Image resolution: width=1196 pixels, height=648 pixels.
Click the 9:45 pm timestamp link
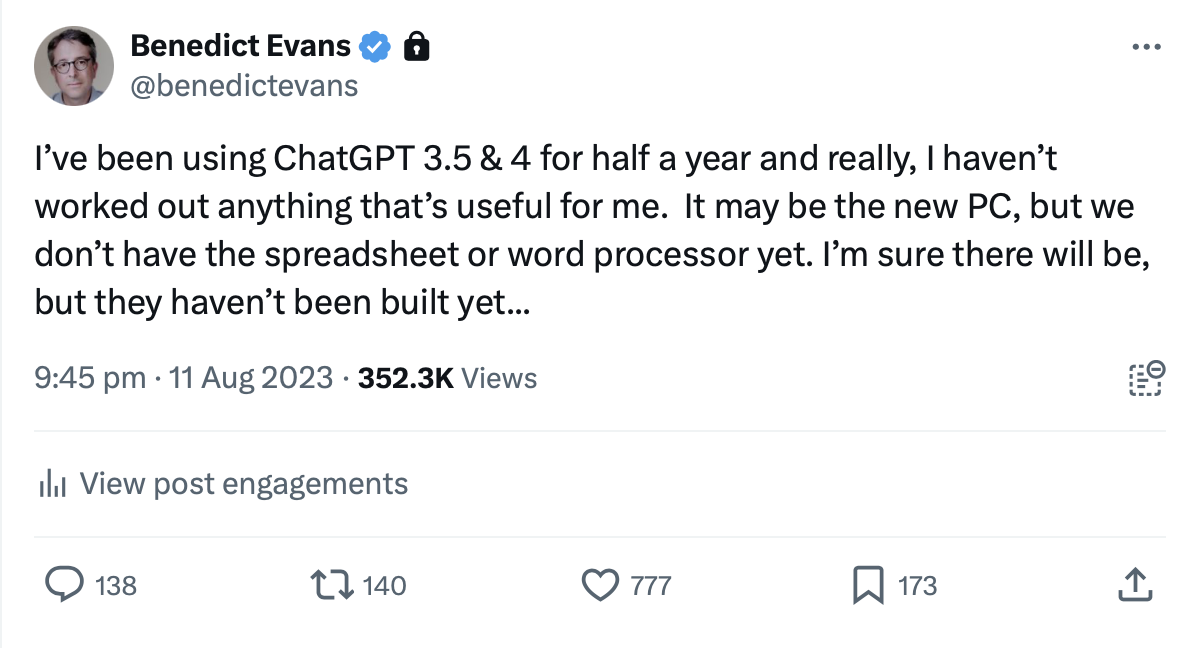(x=90, y=378)
